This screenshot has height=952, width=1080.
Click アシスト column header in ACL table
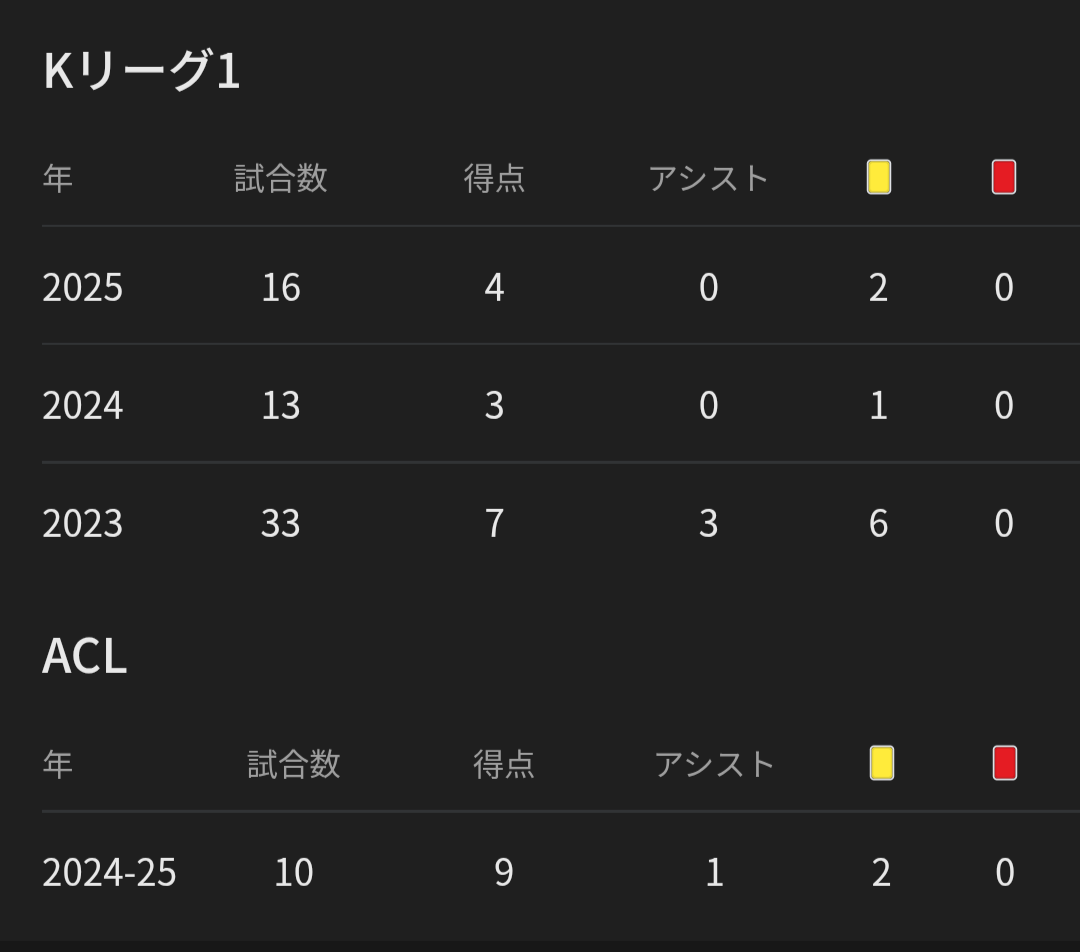coord(714,765)
